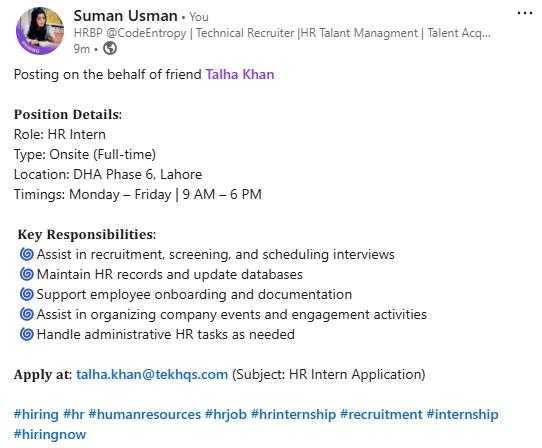Open the Talha Khan mention link
The width and height of the screenshot is (542, 448).
point(240,74)
